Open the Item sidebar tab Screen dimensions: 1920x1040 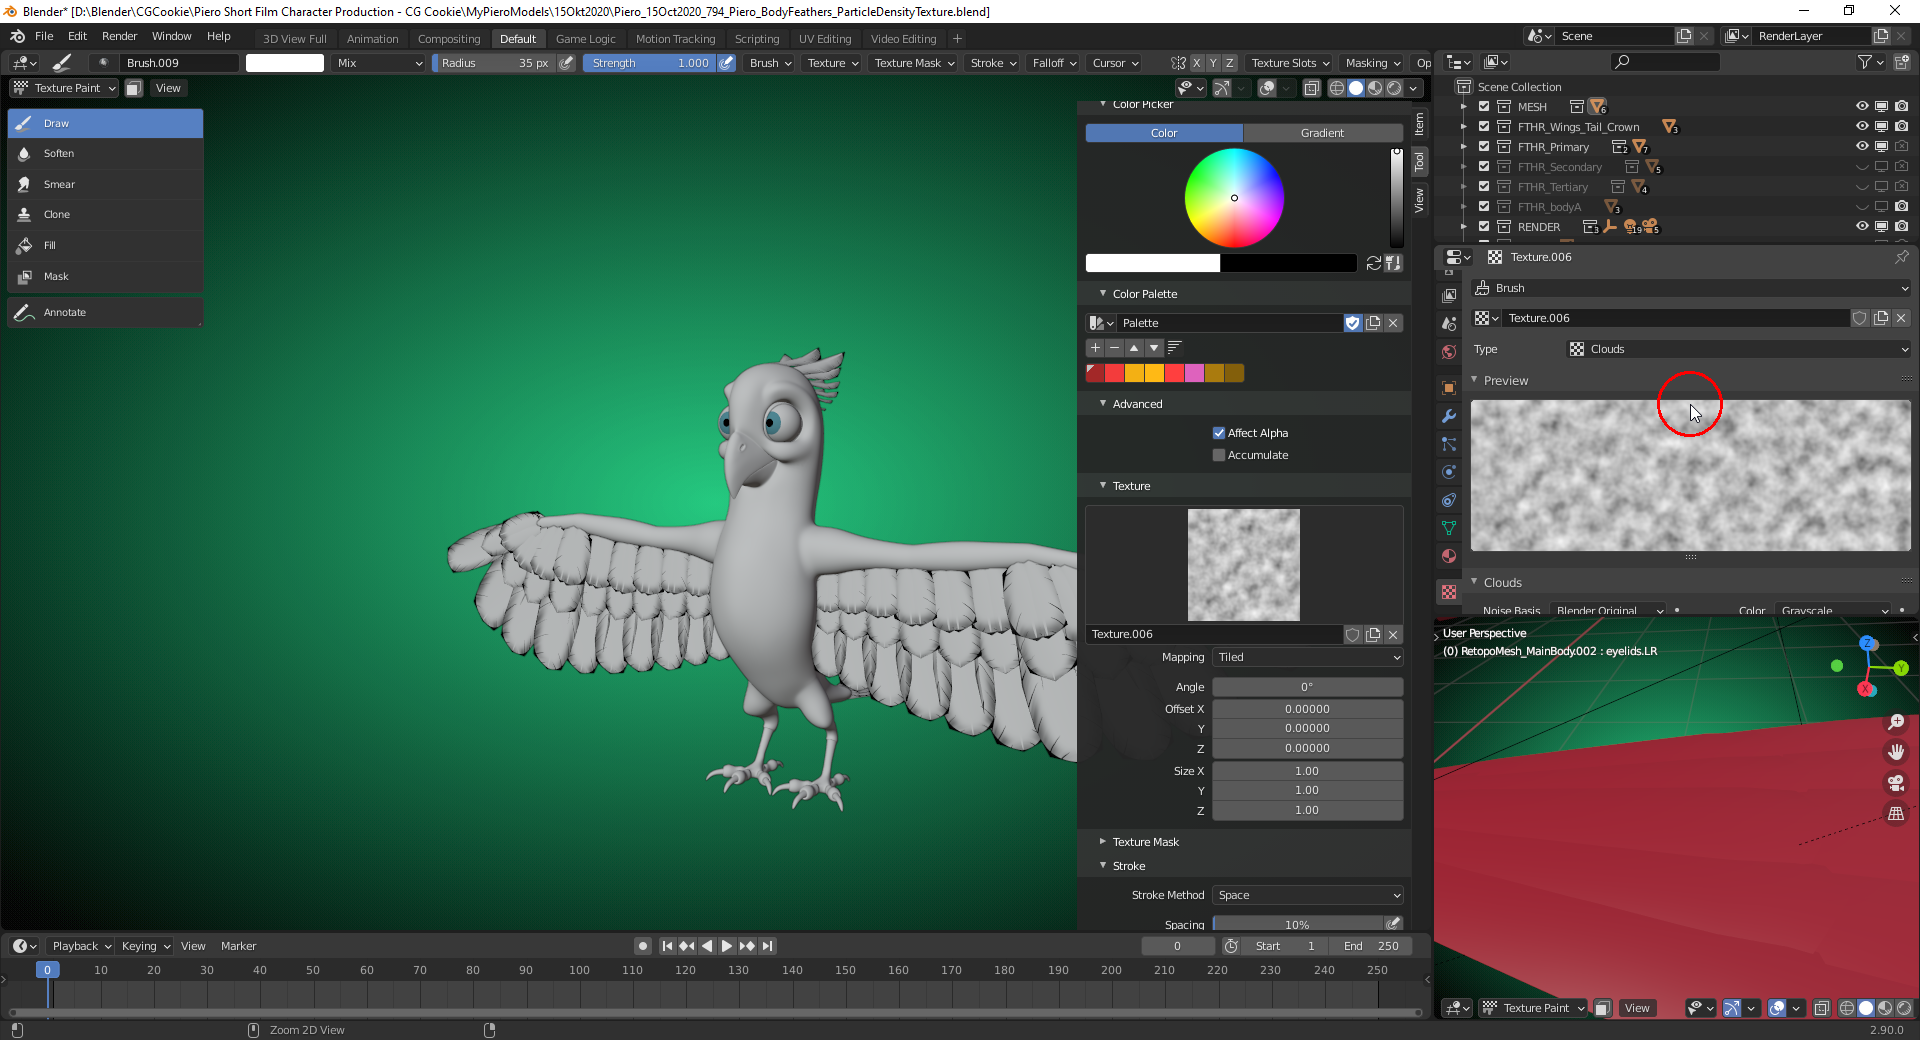(1419, 123)
